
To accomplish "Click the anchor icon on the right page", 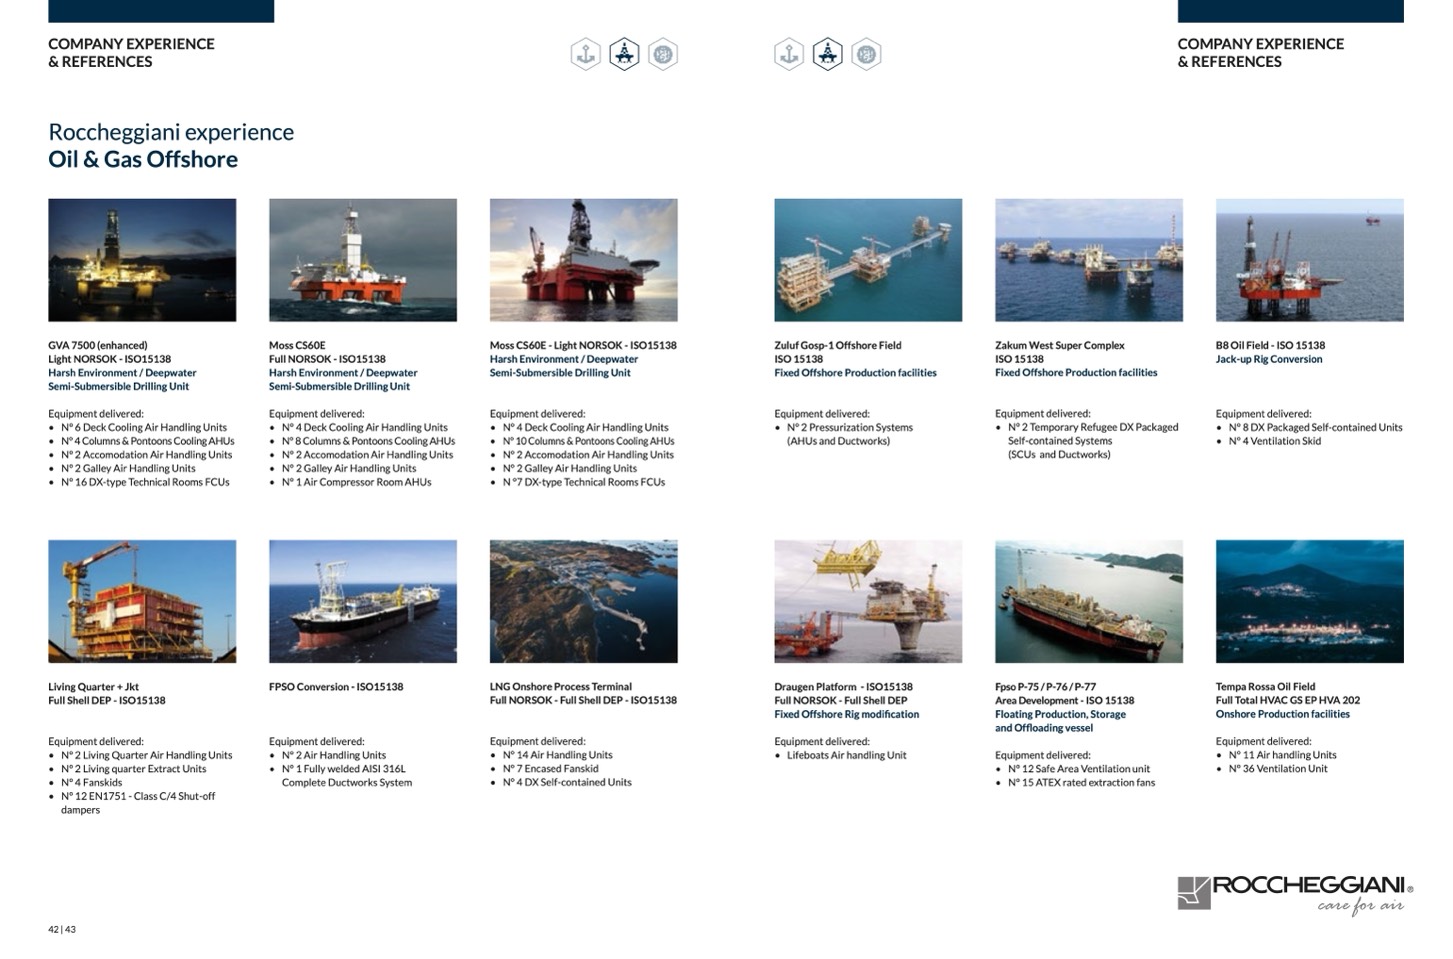I will pyautogui.click(x=789, y=54).
